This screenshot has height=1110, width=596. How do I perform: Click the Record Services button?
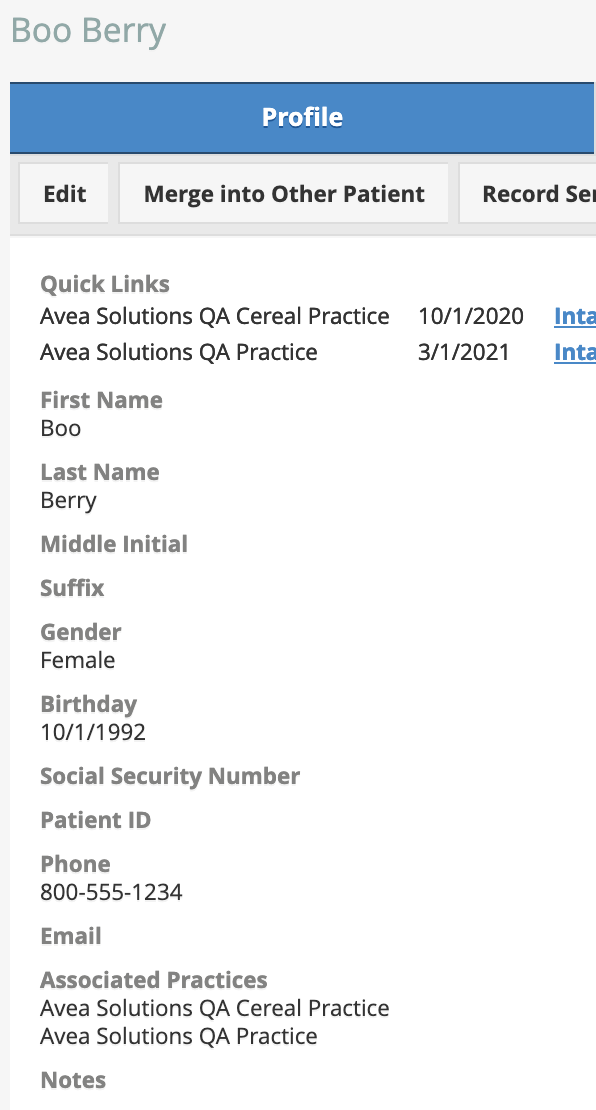540,193
